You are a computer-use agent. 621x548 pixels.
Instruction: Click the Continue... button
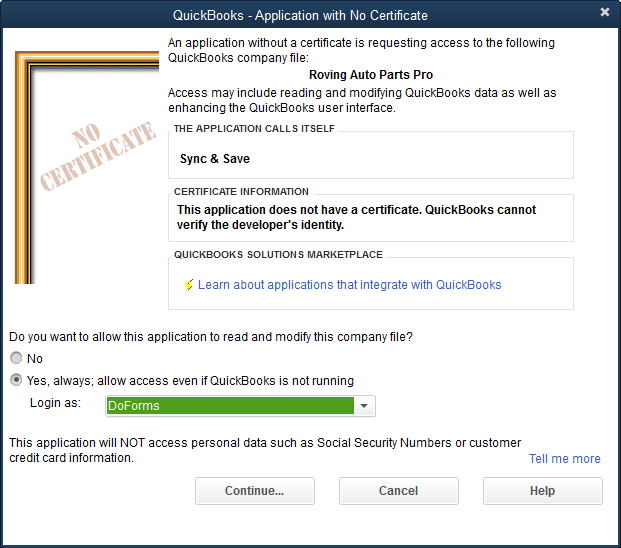coord(255,491)
